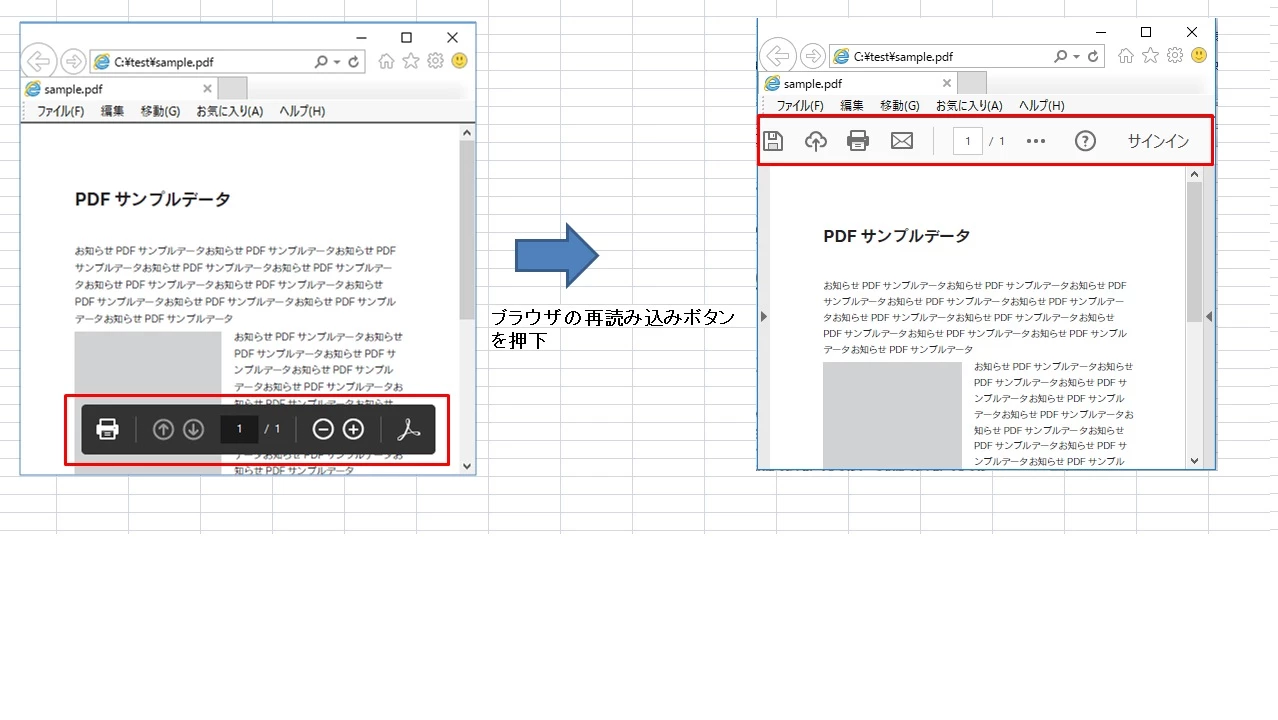Click scroll up arrow in left window scrollbar

(467, 132)
